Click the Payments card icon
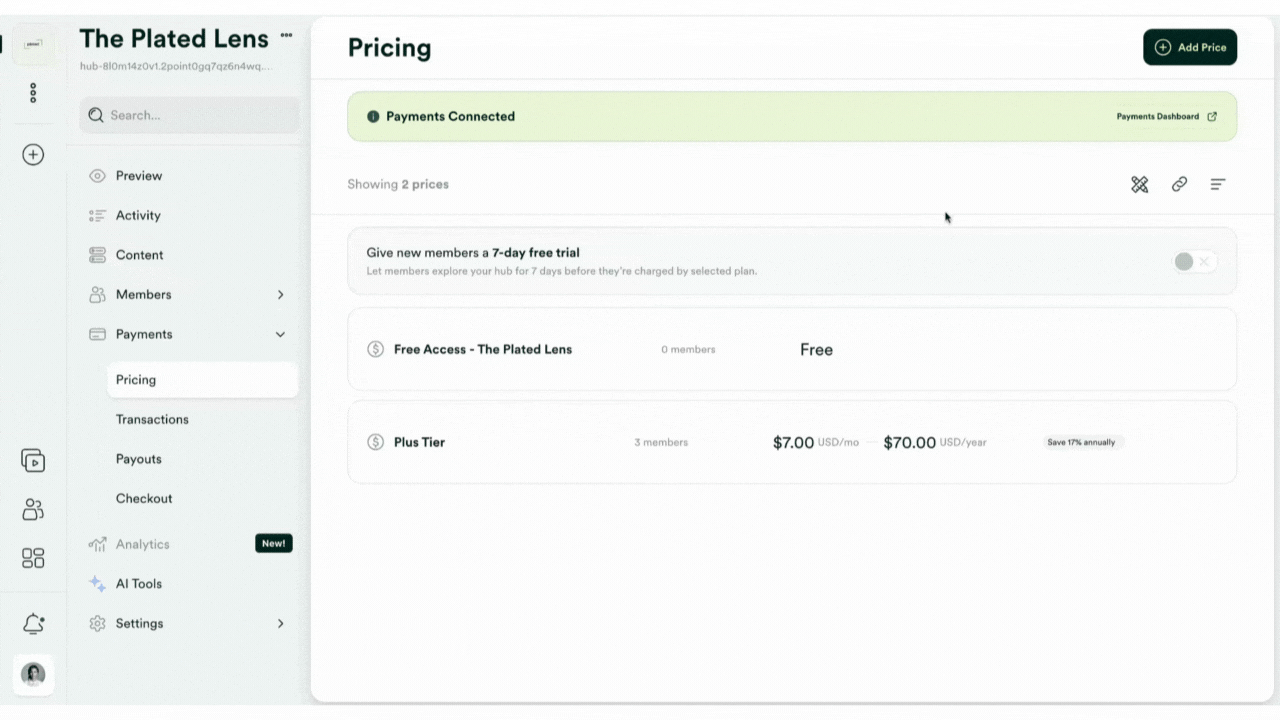This screenshot has width=1280, height=720. point(97,334)
